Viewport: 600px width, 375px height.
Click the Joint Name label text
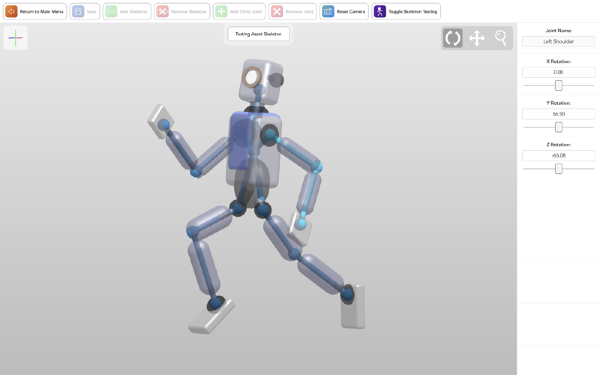558,31
